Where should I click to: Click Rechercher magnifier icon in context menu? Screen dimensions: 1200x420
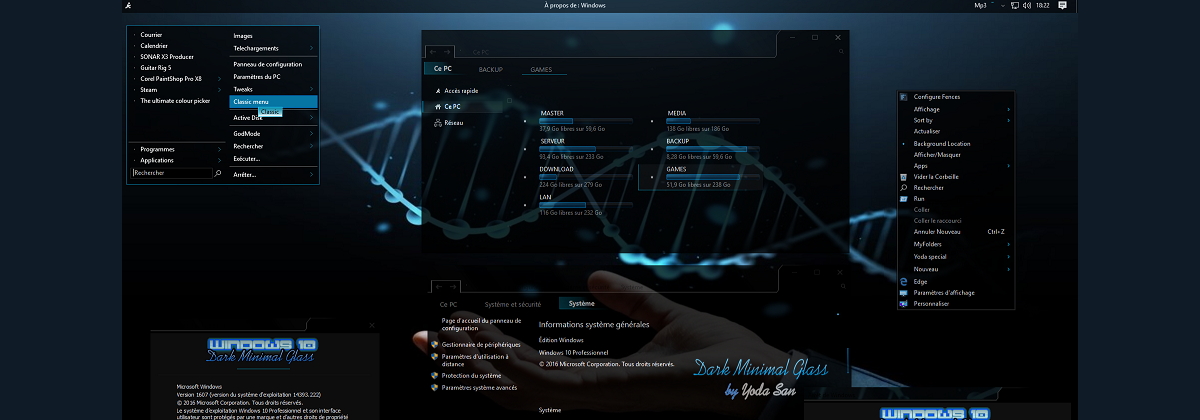(903, 188)
